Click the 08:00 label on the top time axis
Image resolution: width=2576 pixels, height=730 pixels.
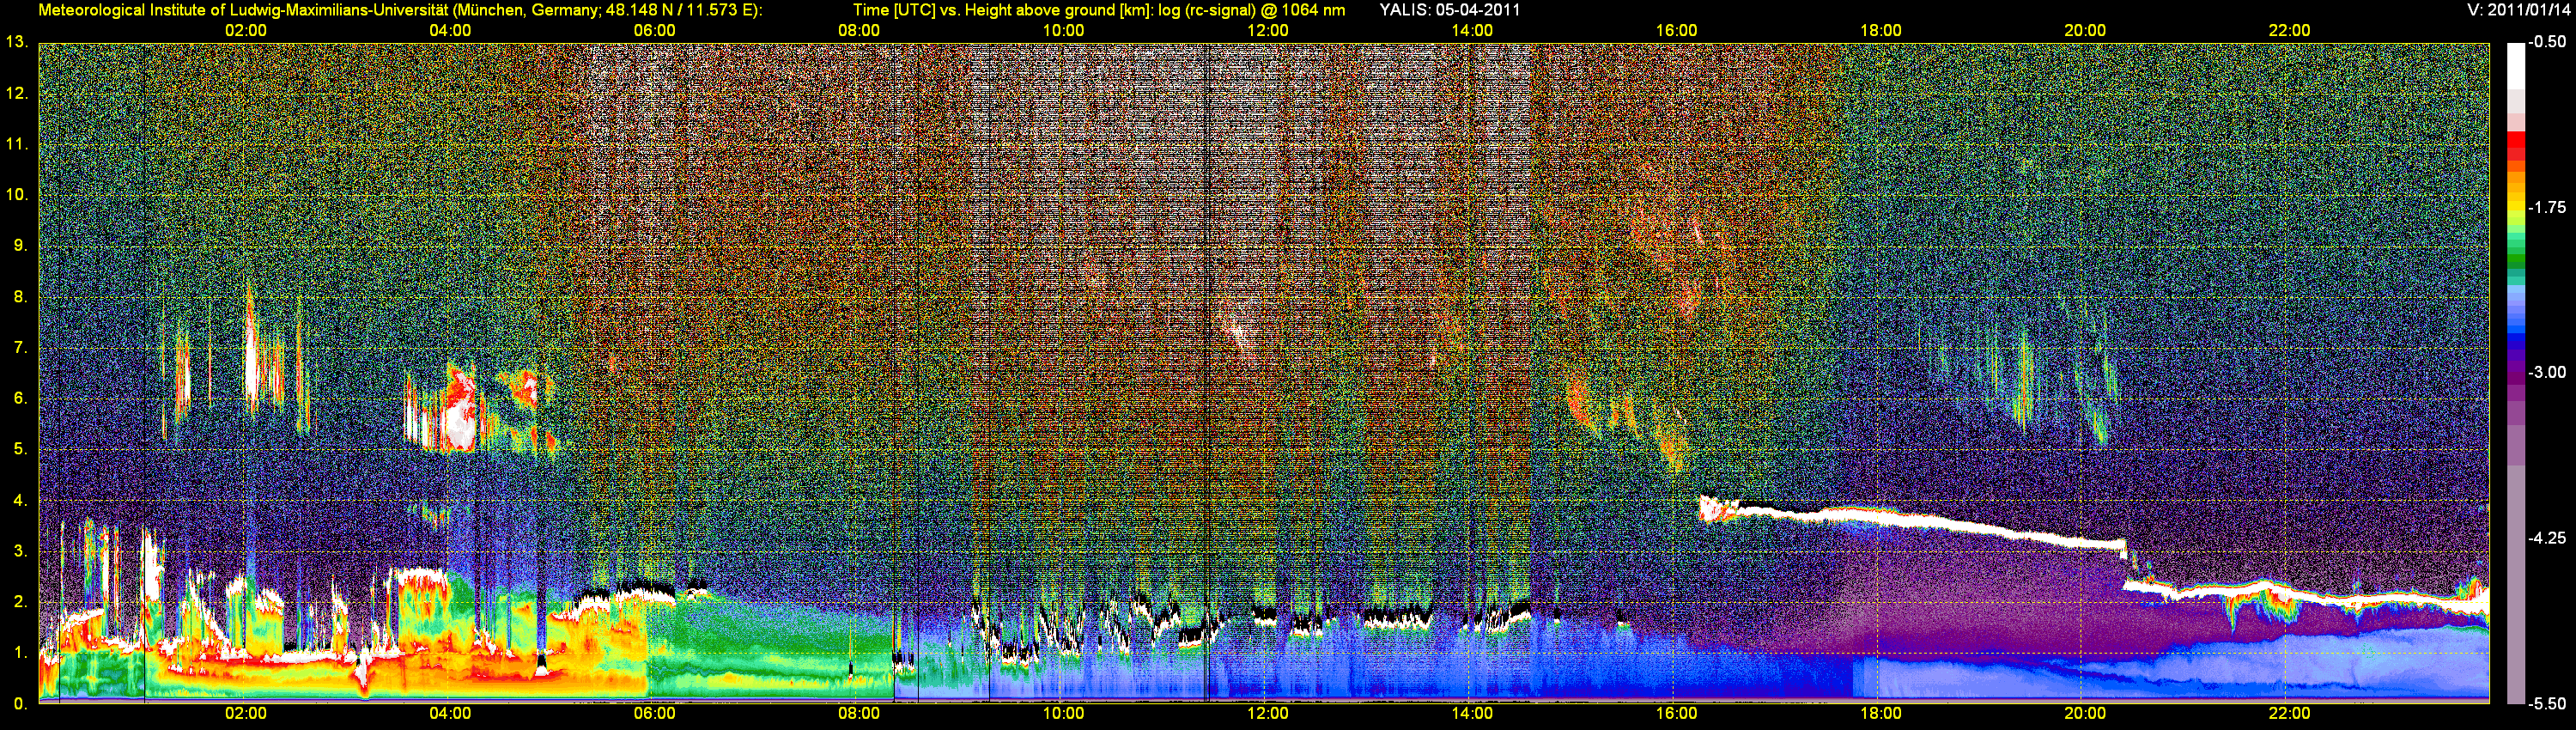click(859, 30)
